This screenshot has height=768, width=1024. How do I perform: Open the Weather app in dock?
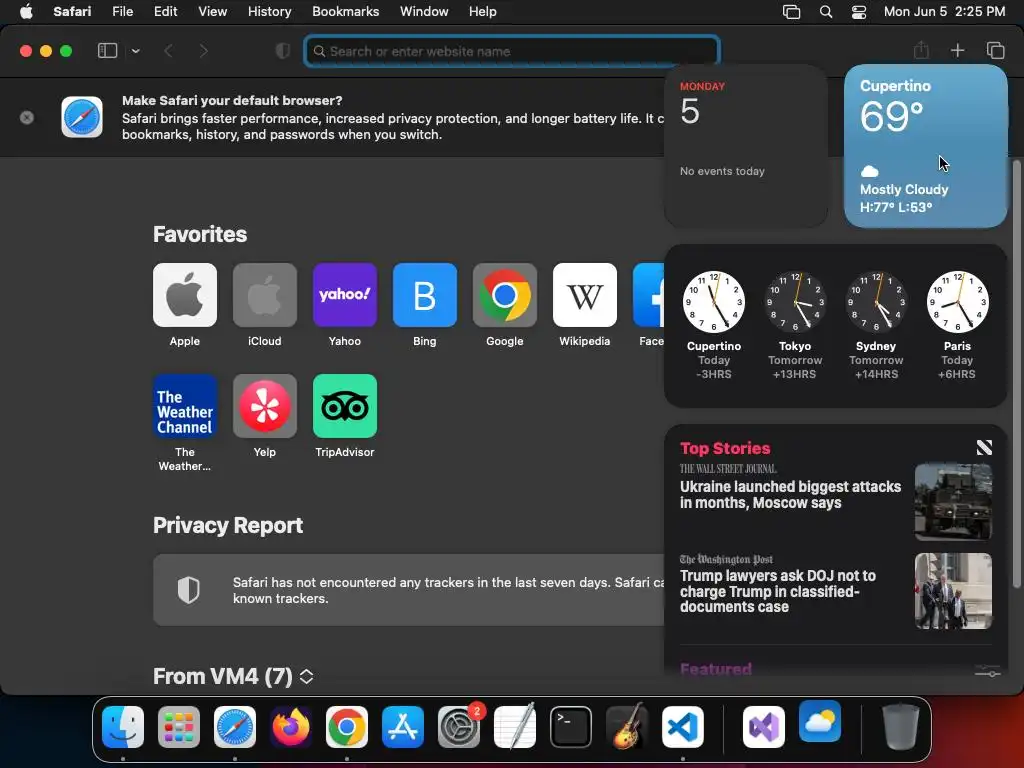point(820,722)
